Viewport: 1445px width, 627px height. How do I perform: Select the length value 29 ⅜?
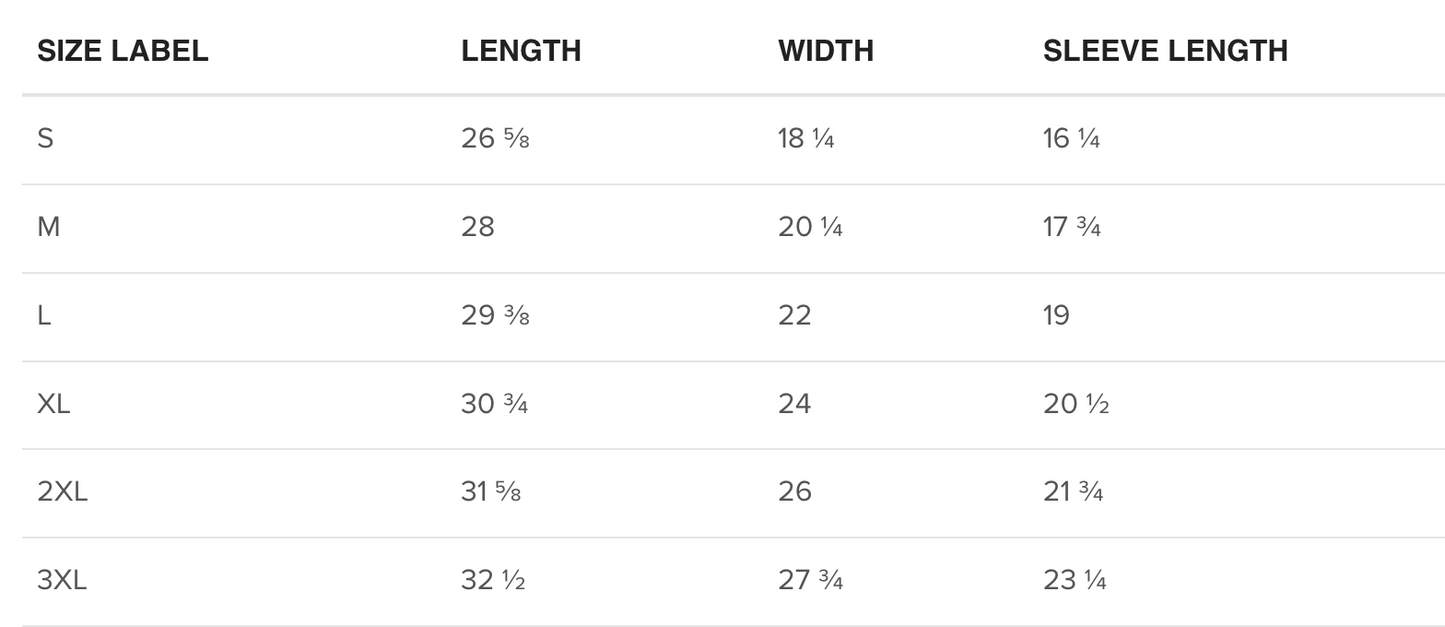(x=495, y=316)
